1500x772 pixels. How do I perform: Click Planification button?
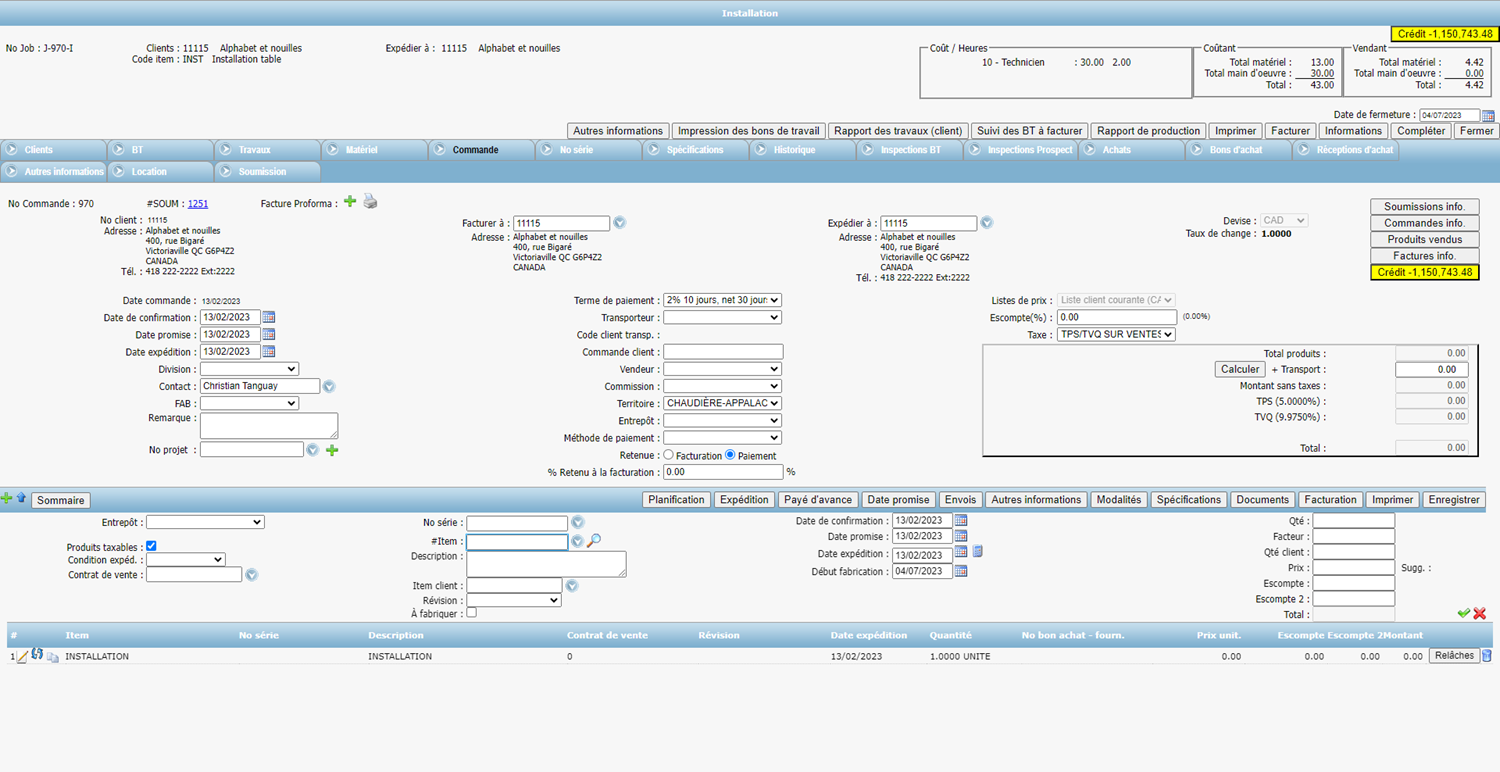click(676, 500)
